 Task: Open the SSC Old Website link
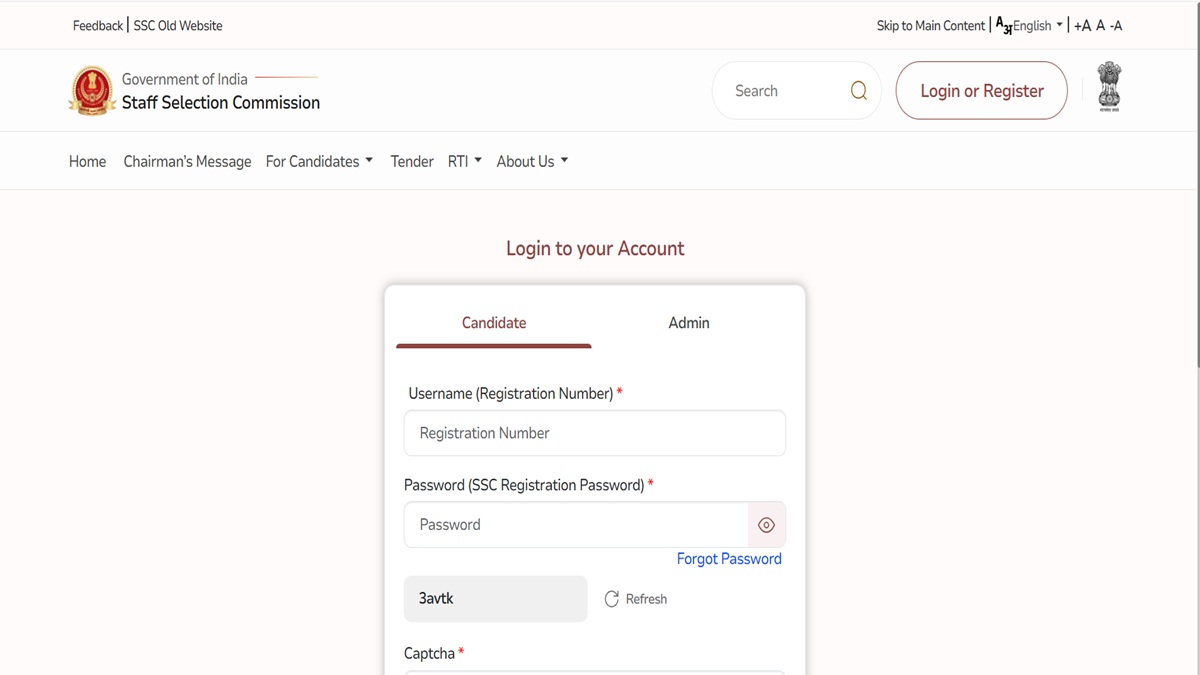(178, 26)
